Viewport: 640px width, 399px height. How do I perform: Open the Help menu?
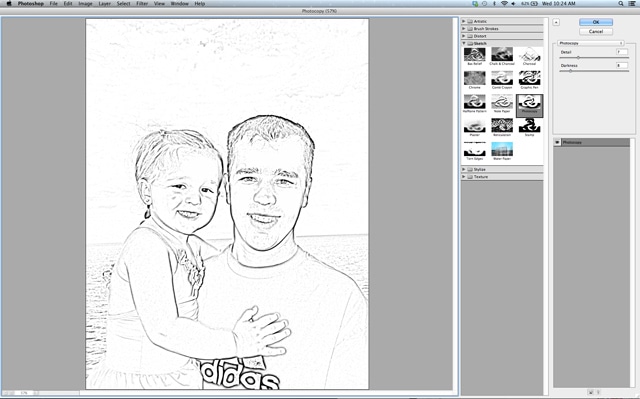(200, 3)
